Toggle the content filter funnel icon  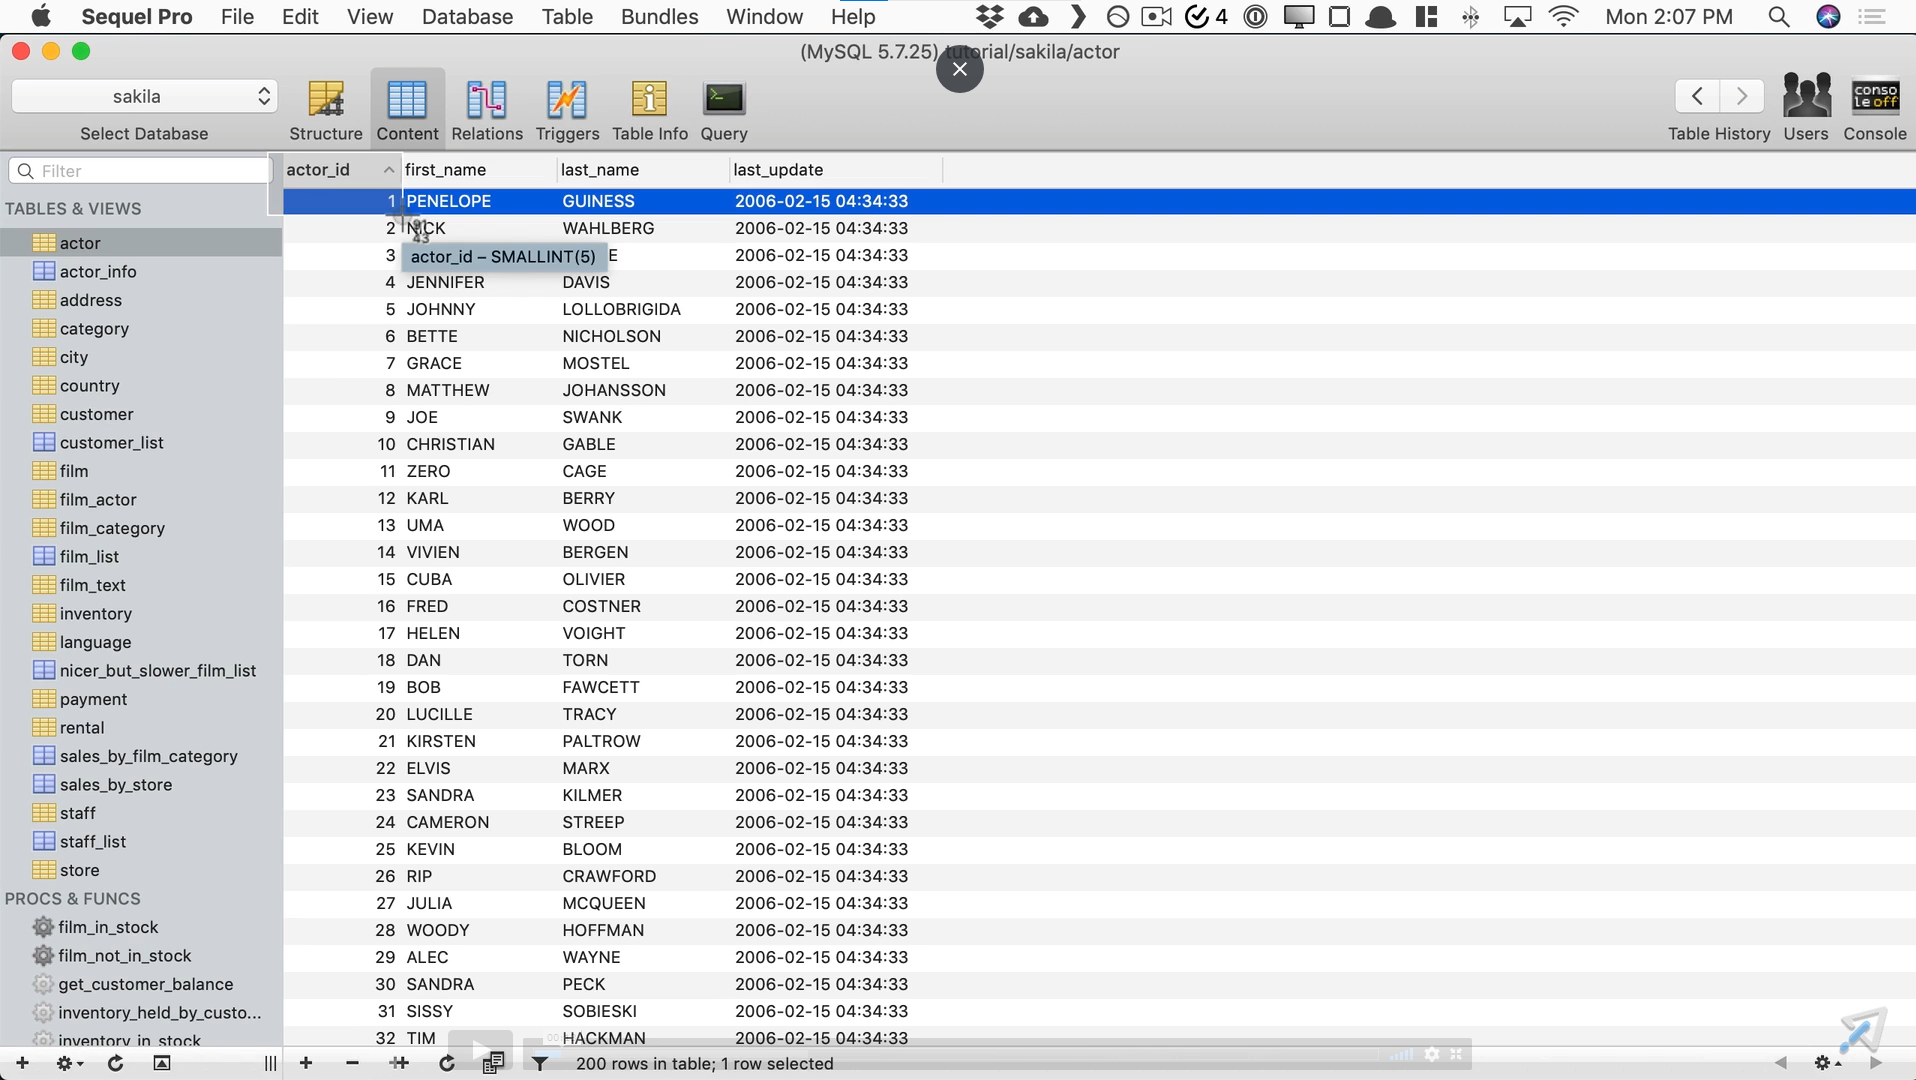point(540,1063)
